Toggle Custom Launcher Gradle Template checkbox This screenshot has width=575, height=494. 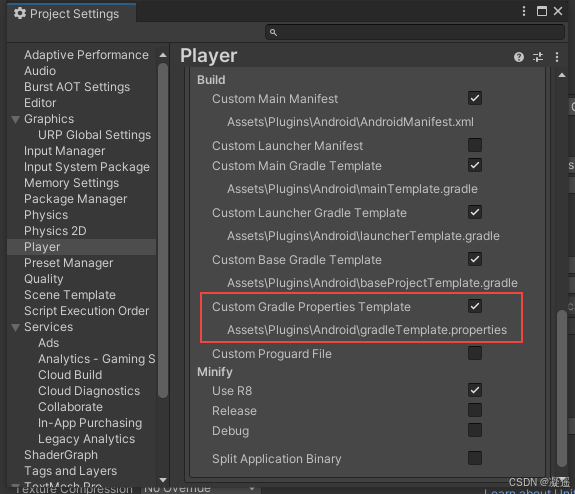[475, 212]
